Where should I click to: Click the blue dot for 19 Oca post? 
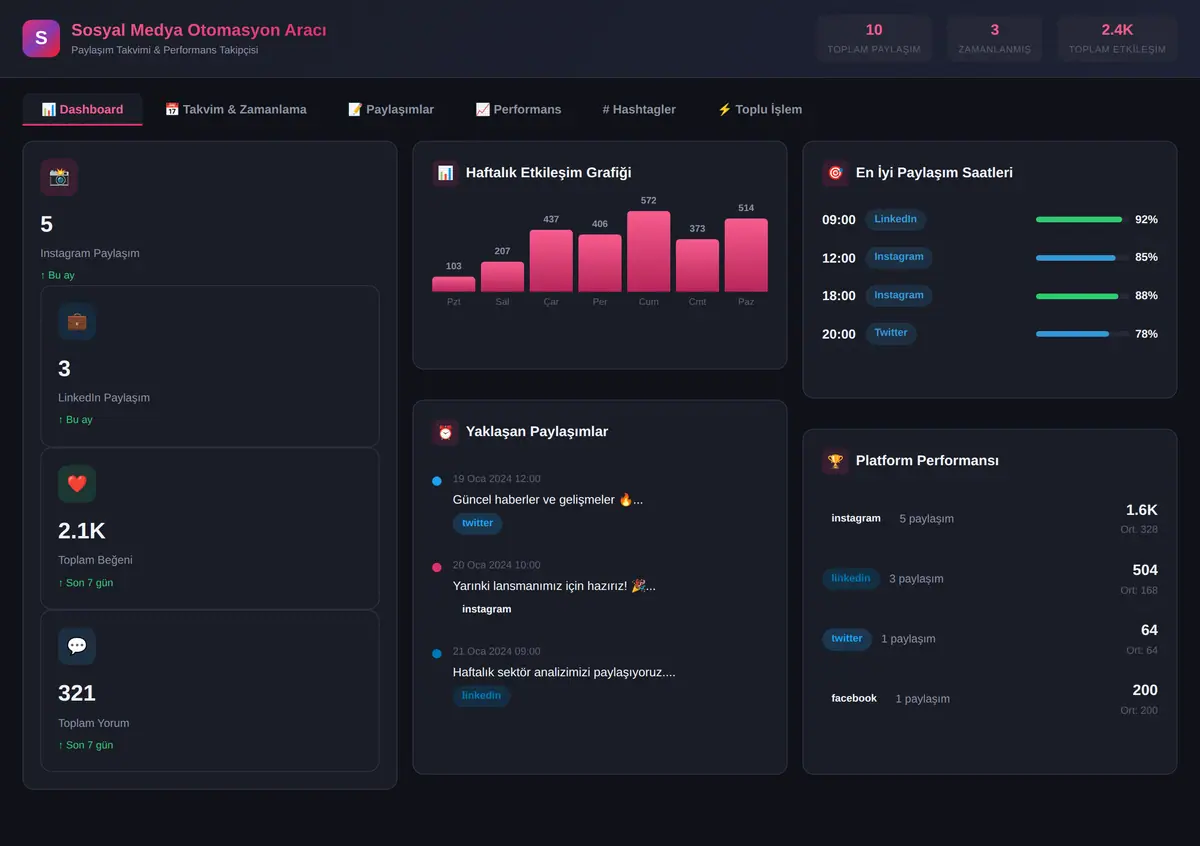437,481
